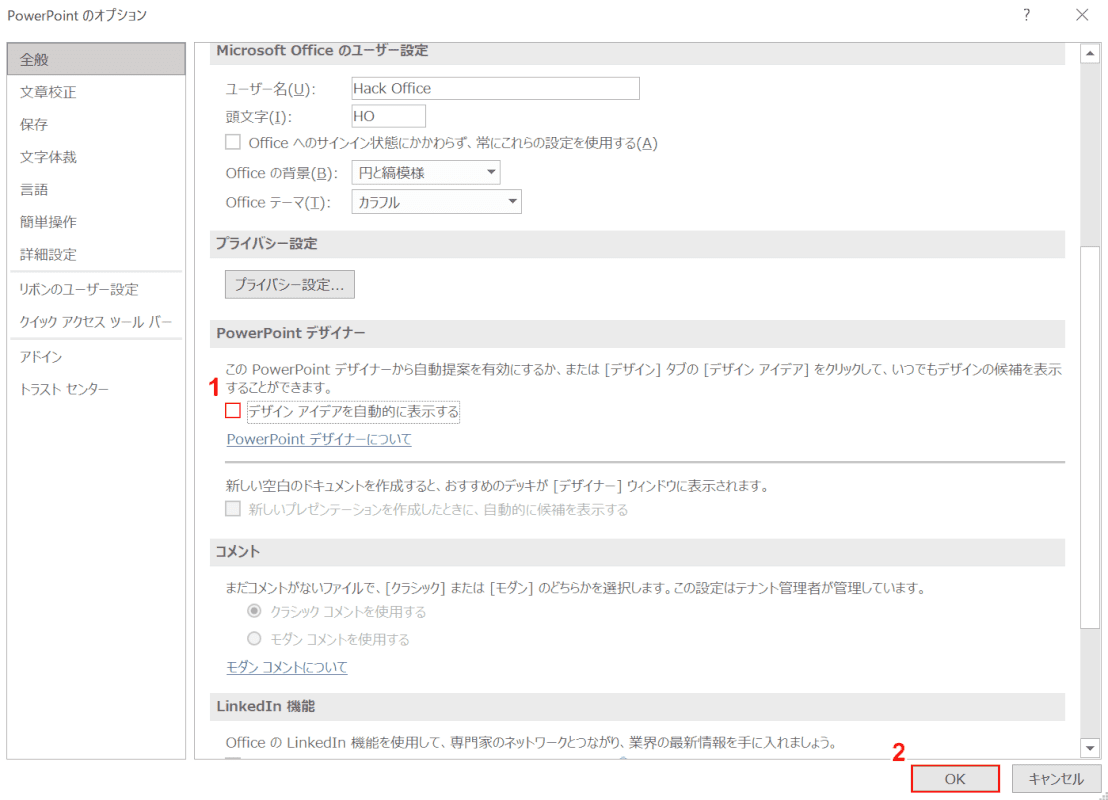Click the キャンセル button
1108x800 pixels.
click(1056, 779)
